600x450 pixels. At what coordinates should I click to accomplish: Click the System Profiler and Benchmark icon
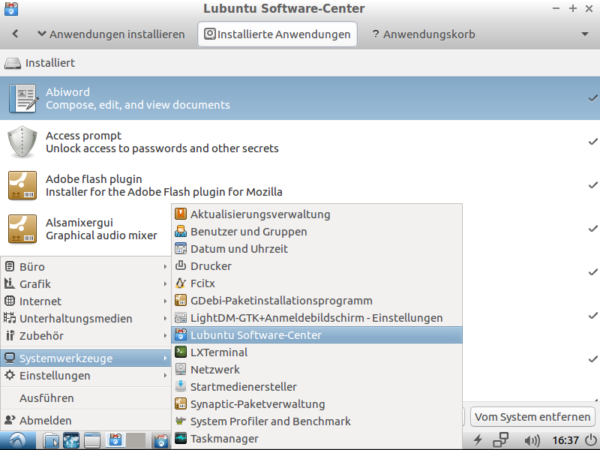coord(181,421)
